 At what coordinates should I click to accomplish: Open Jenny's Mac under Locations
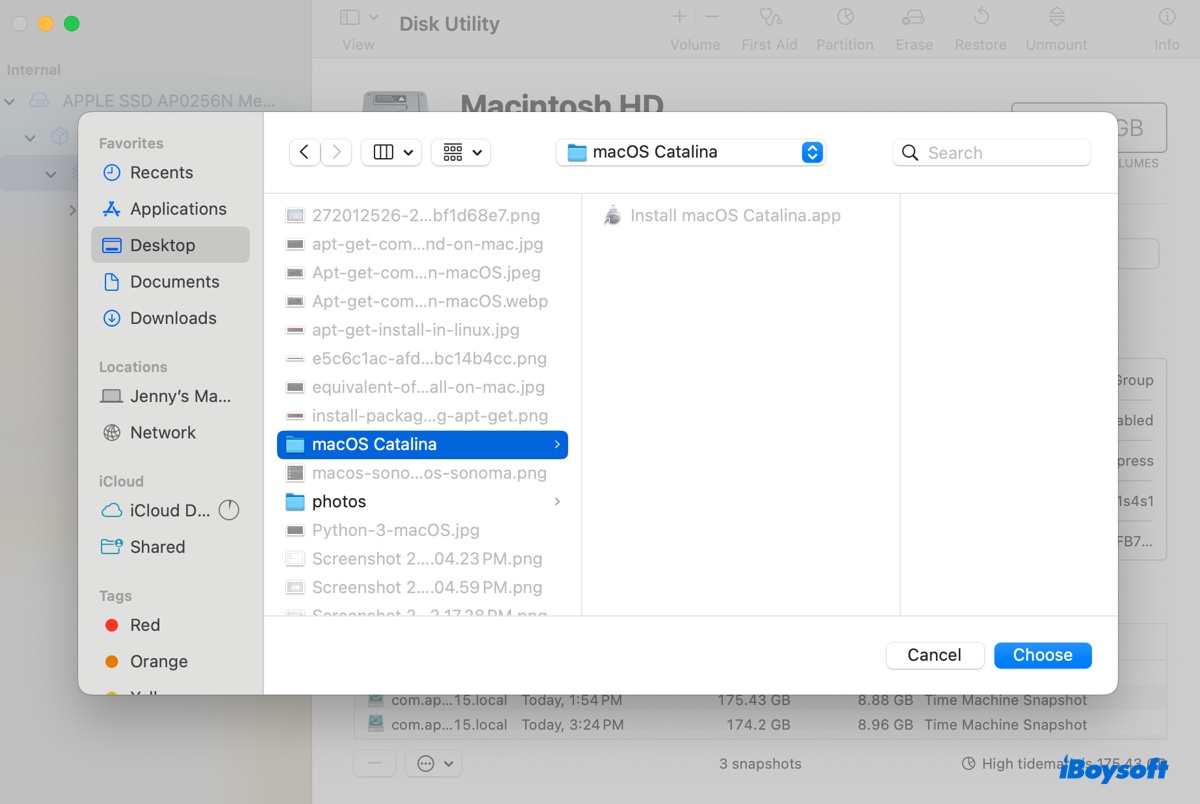pos(170,396)
